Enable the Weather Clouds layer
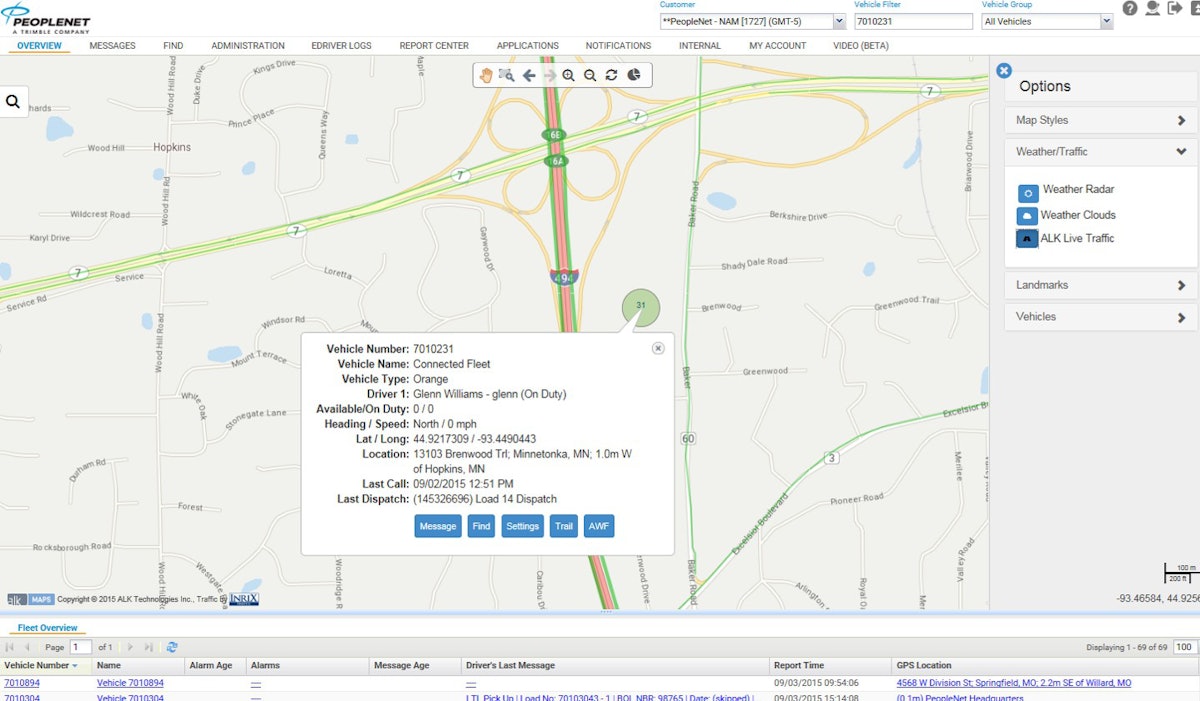 pyautogui.click(x=1027, y=214)
